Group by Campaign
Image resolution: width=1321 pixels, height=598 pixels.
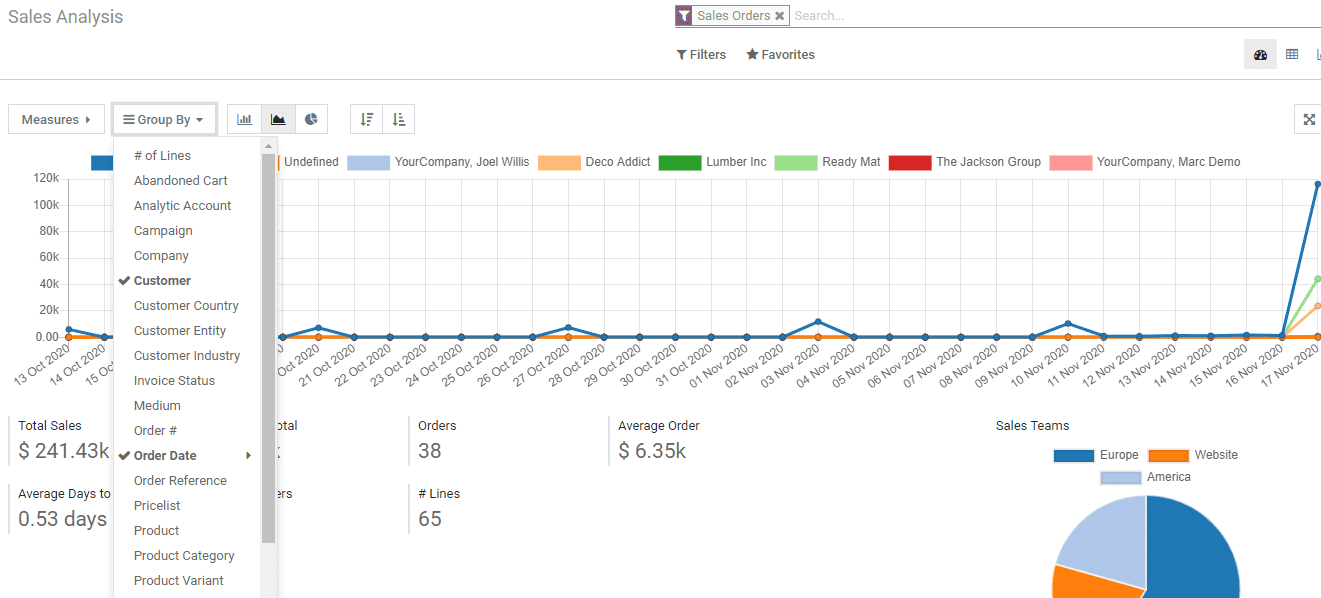tap(163, 231)
